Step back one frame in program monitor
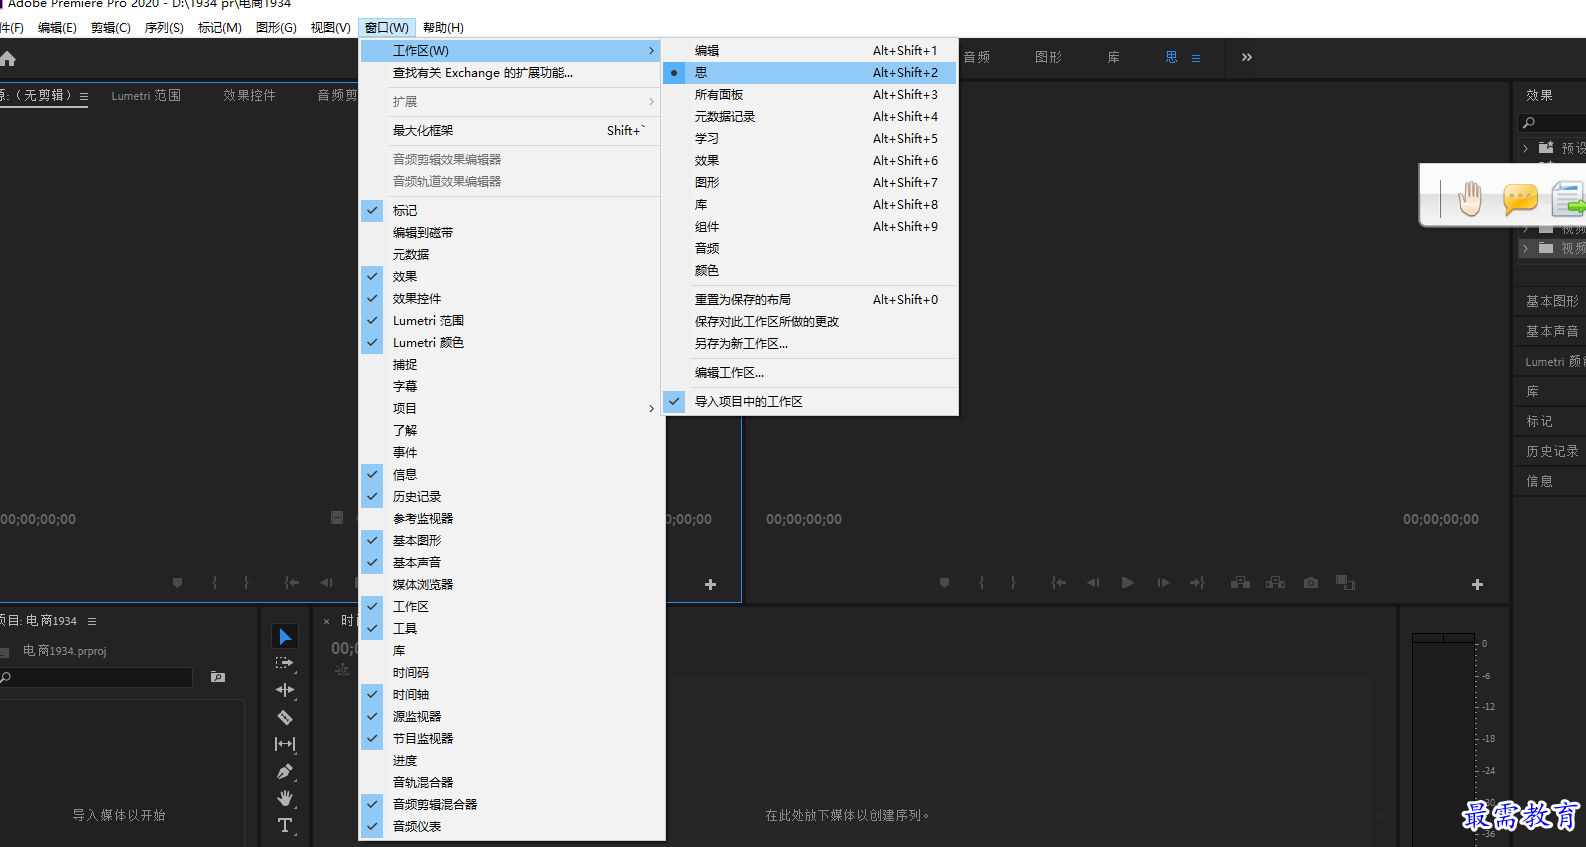Image resolution: width=1586 pixels, height=847 pixels. (x=1093, y=583)
